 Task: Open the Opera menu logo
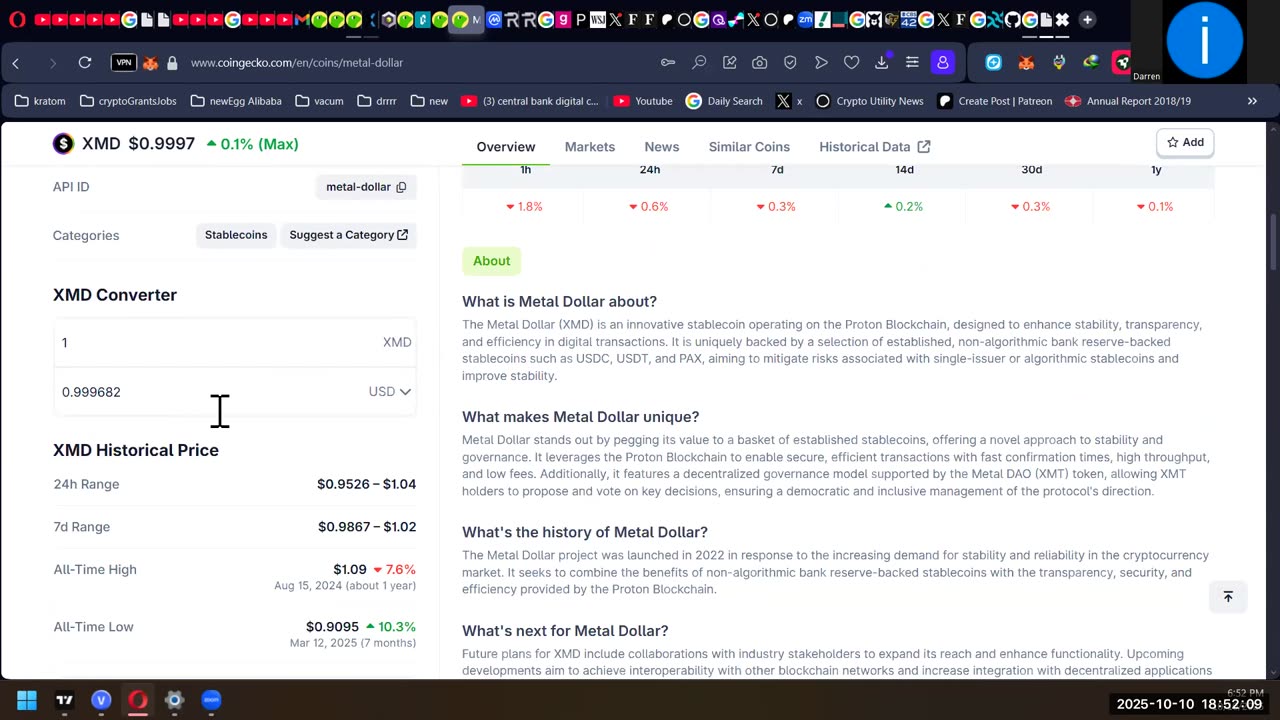tap(16, 20)
